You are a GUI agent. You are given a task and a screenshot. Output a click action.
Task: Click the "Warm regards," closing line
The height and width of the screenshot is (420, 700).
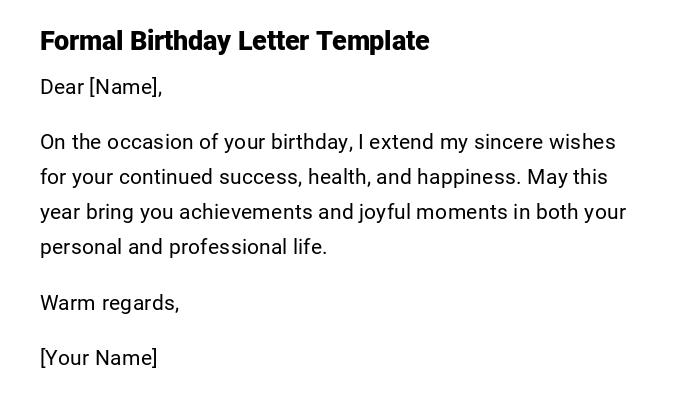click(109, 303)
